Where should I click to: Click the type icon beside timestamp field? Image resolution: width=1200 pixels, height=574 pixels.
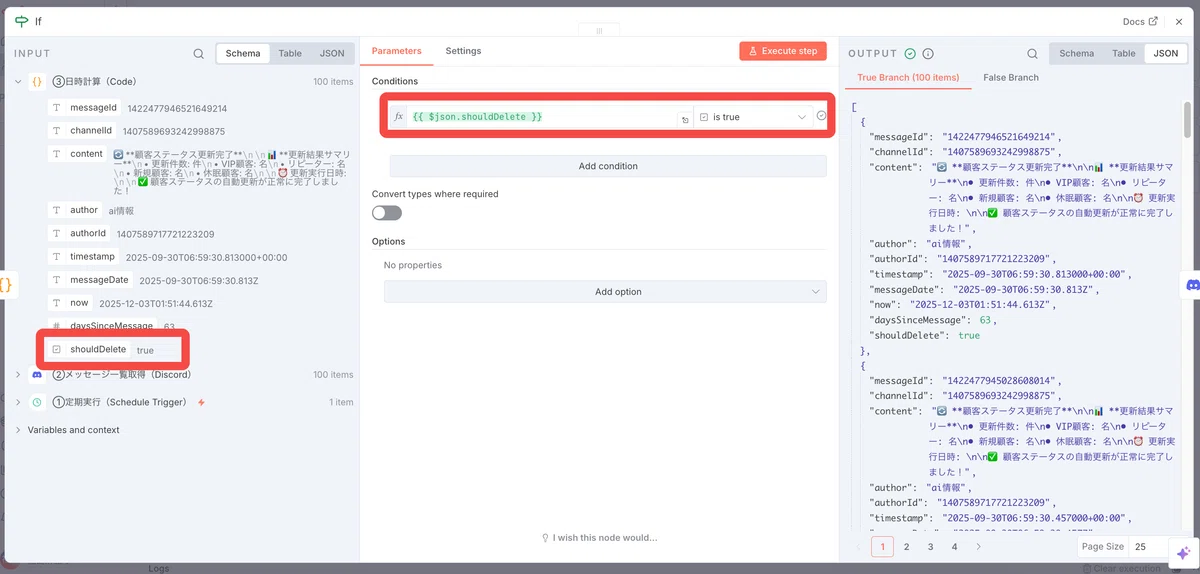click(x=56, y=256)
